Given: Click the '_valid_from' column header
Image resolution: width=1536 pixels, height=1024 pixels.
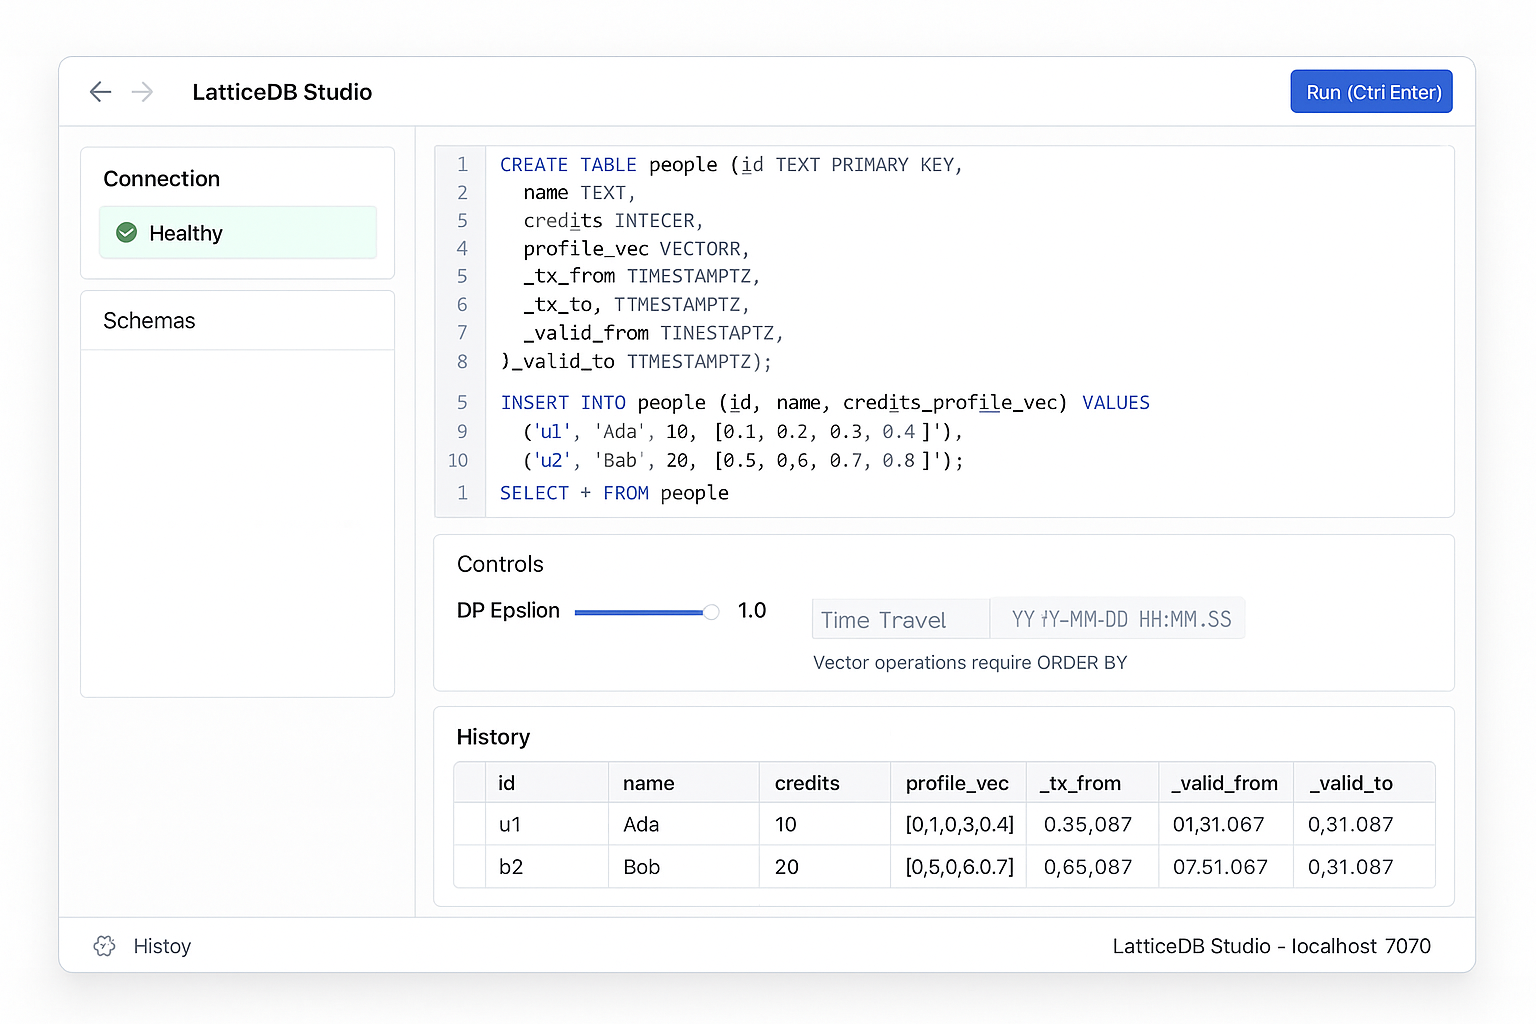Looking at the screenshot, I should click(1226, 783).
